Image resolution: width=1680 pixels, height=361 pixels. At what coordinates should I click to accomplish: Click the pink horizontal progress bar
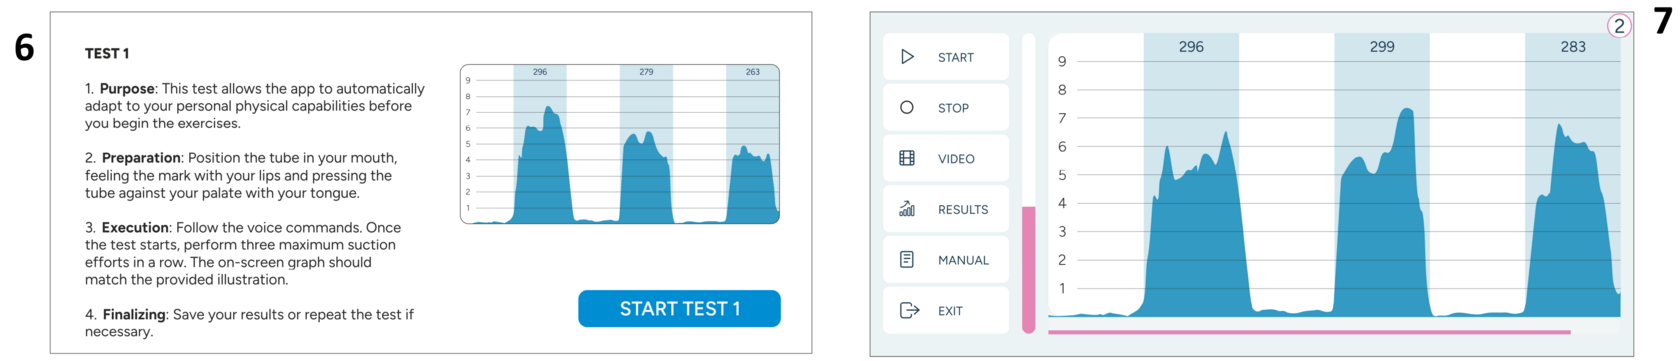(x=1309, y=332)
